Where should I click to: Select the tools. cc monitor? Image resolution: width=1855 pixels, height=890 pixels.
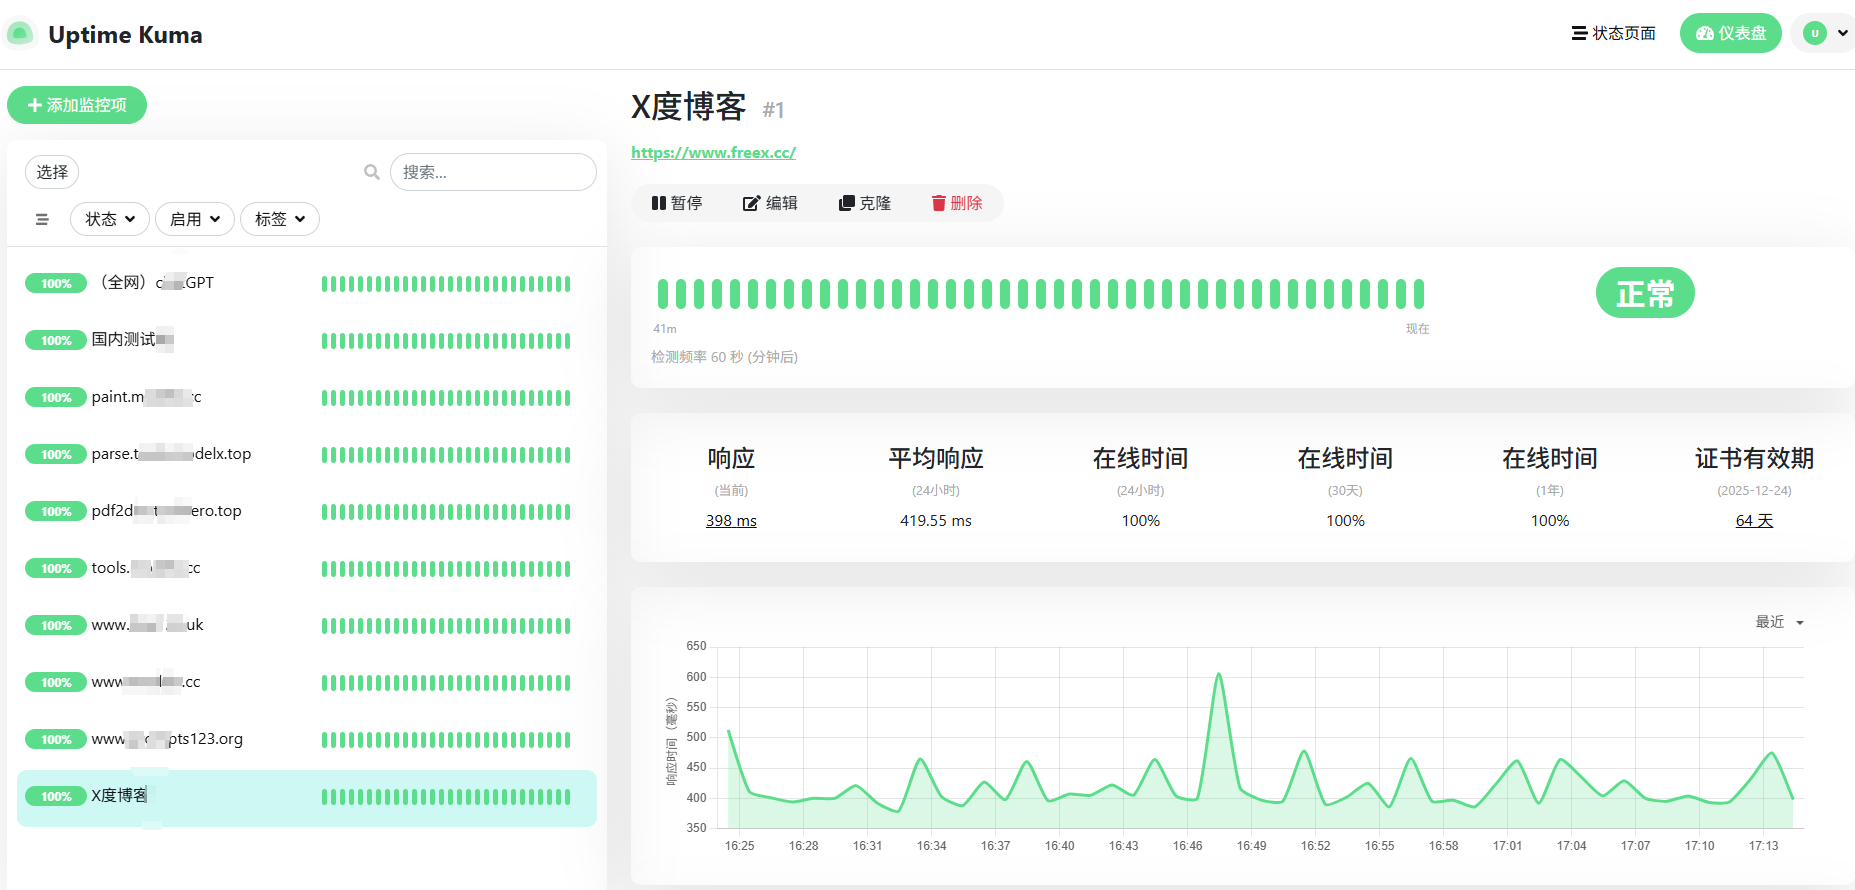tap(307, 569)
